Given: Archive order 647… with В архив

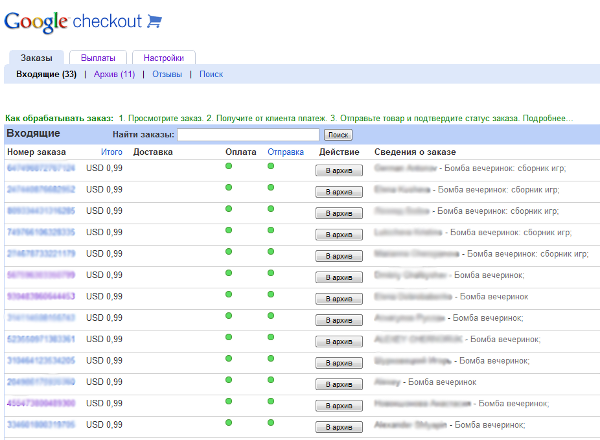Looking at the screenshot, I should [x=339, y=171].
